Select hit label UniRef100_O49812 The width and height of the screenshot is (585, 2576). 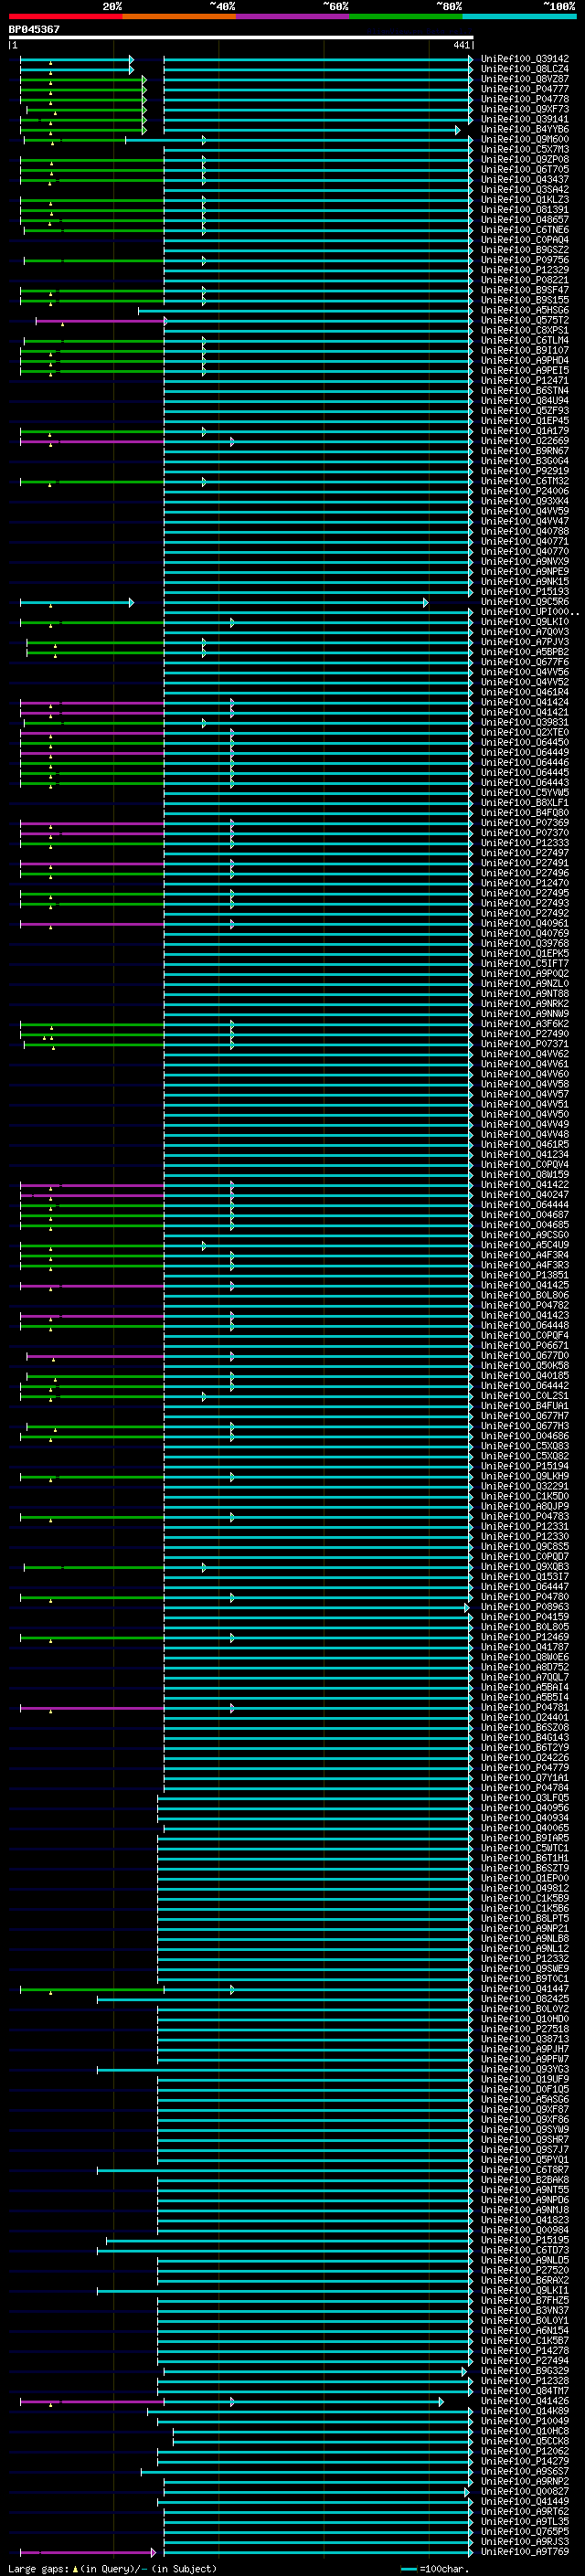point(525,1888)
